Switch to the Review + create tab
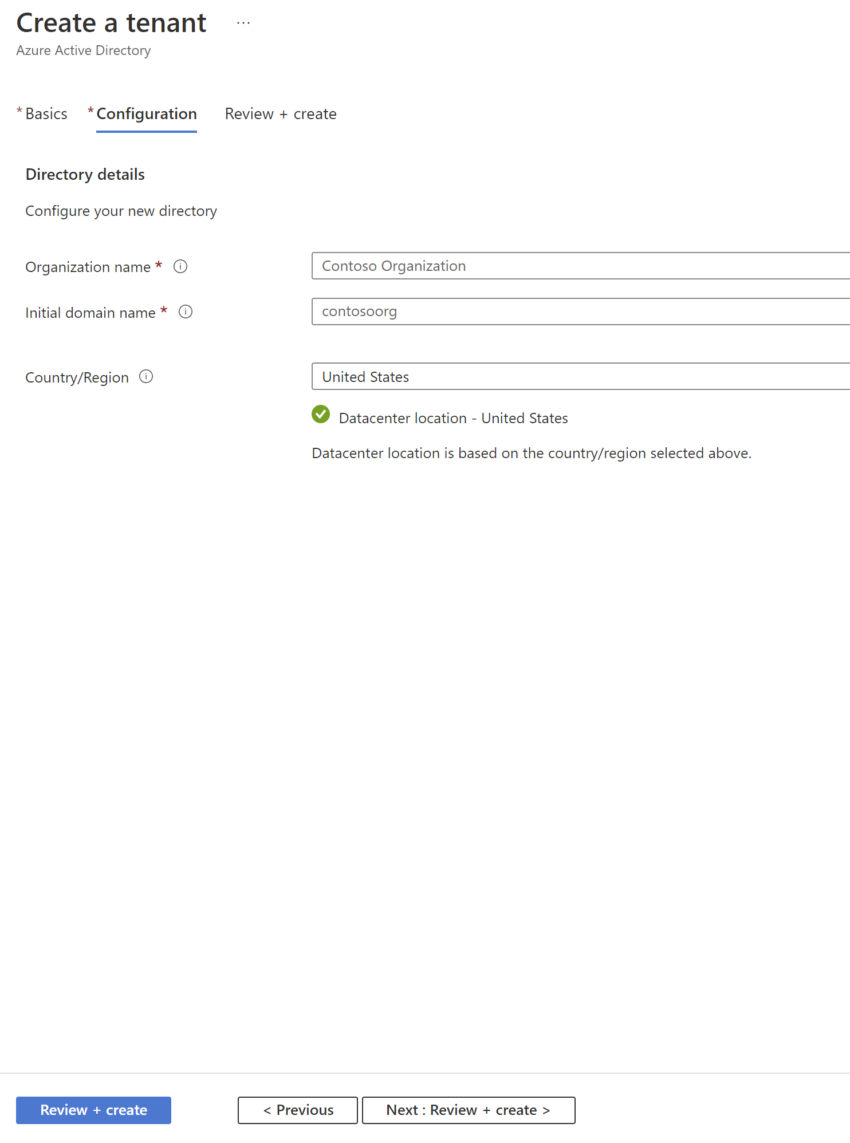 pyautogui.click(x=280, y=113)
